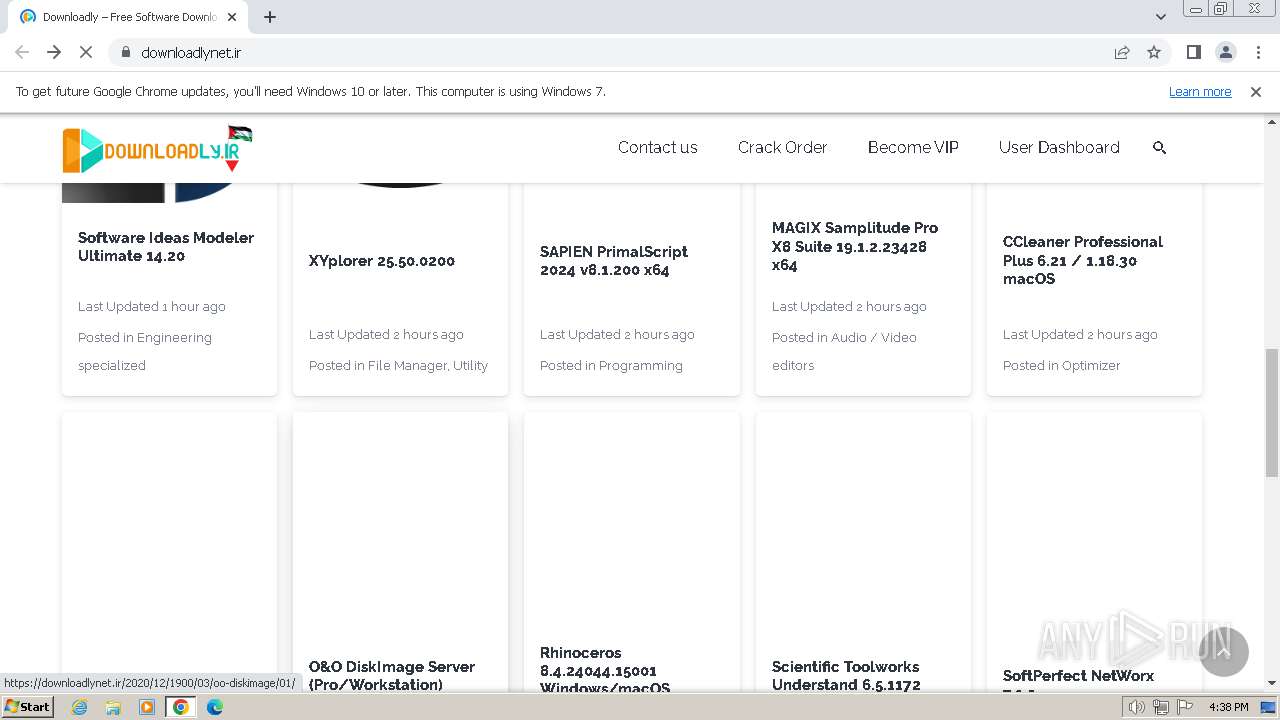Click the Action Center flag tray icon

[x=1183, y=707]
